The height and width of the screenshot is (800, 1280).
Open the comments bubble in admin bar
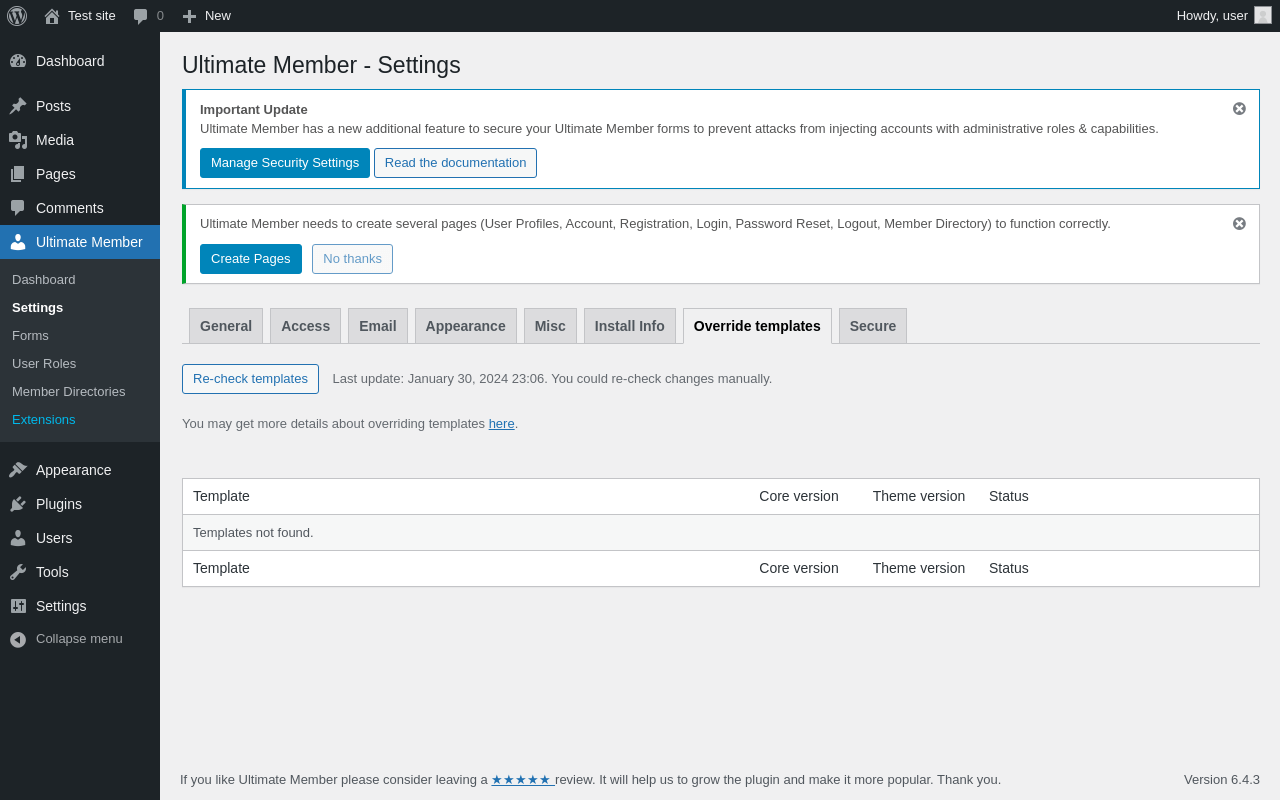point(141,16)
